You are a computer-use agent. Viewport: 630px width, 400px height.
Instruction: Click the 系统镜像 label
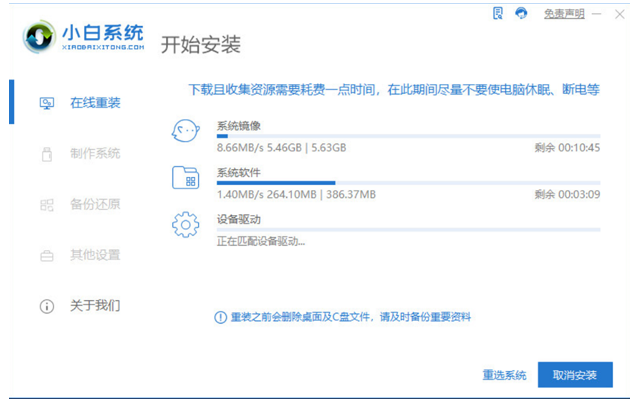239,126
